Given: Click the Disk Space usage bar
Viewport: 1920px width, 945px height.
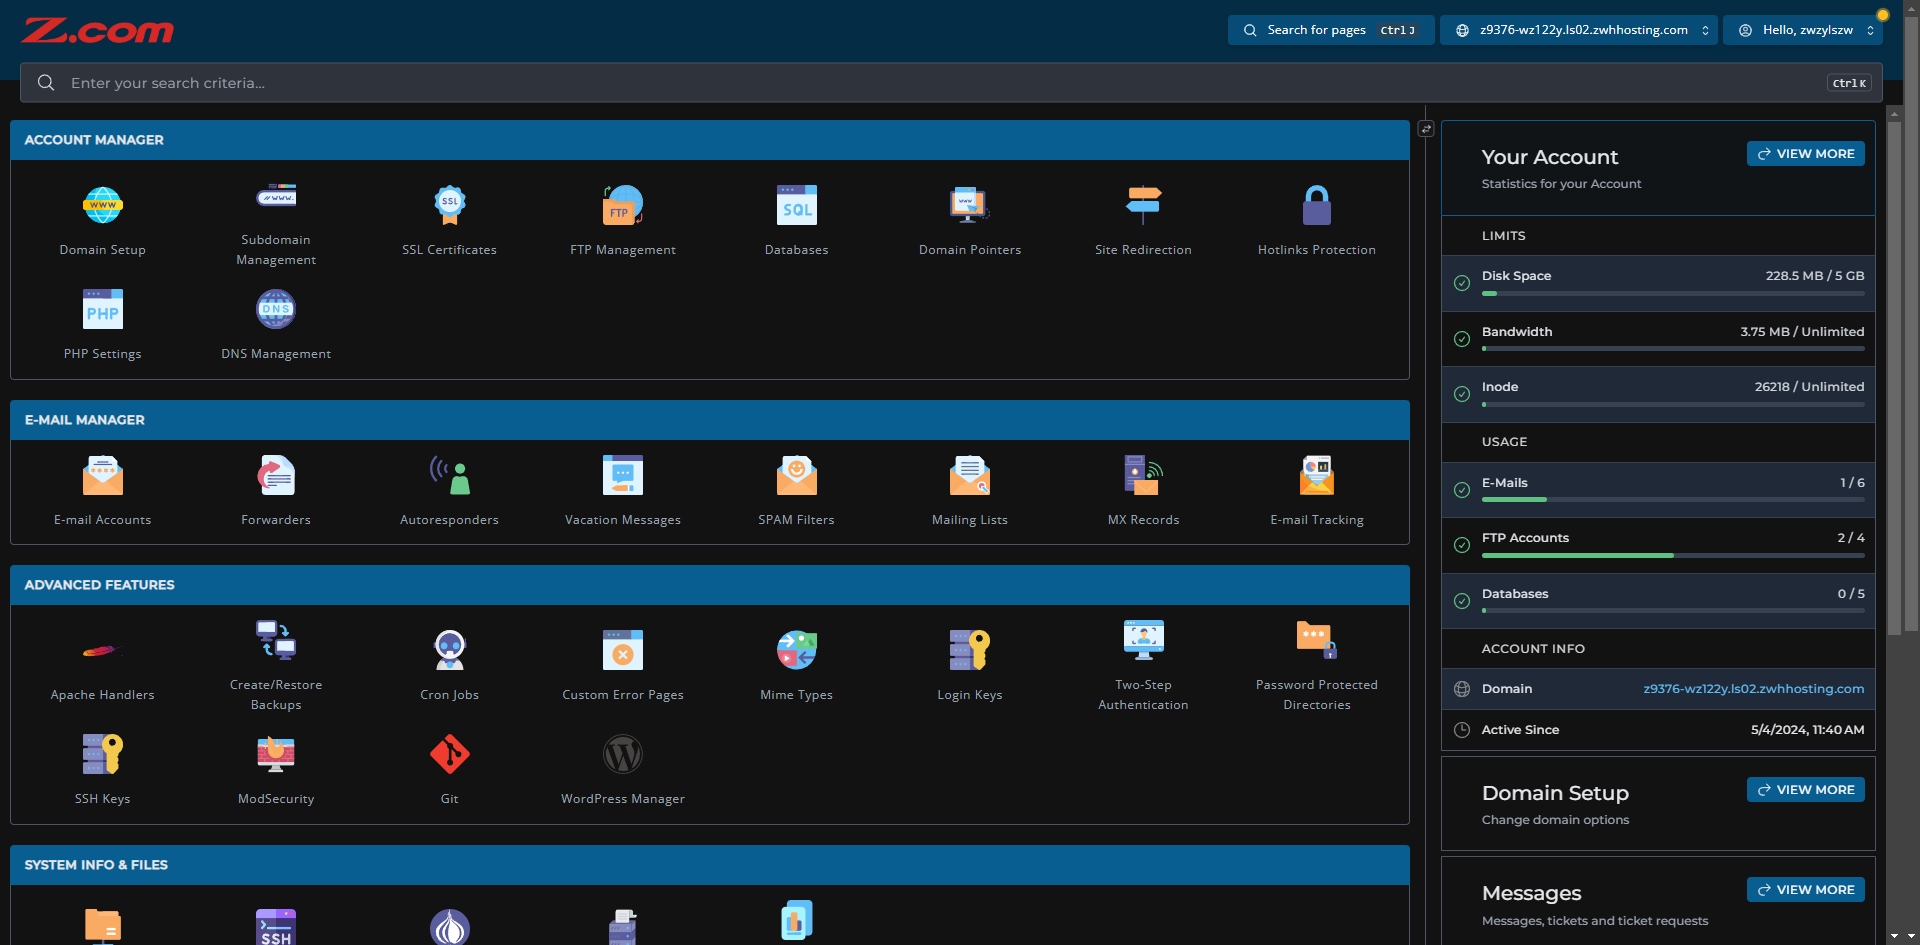Looking at the screenshot, I should coord(1673,294).
